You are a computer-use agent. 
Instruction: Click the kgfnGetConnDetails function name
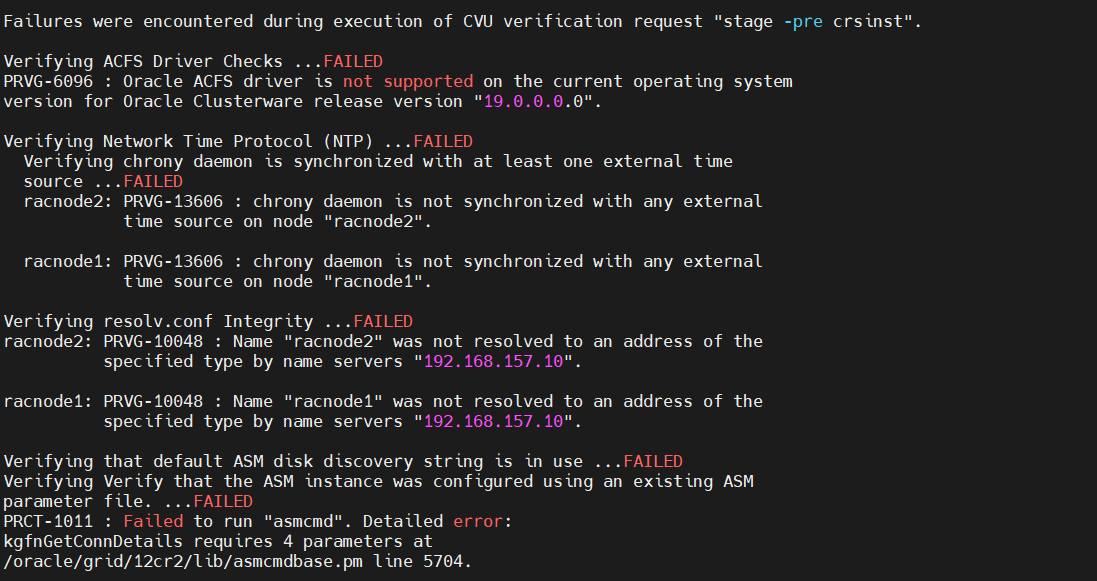[93, 542]
